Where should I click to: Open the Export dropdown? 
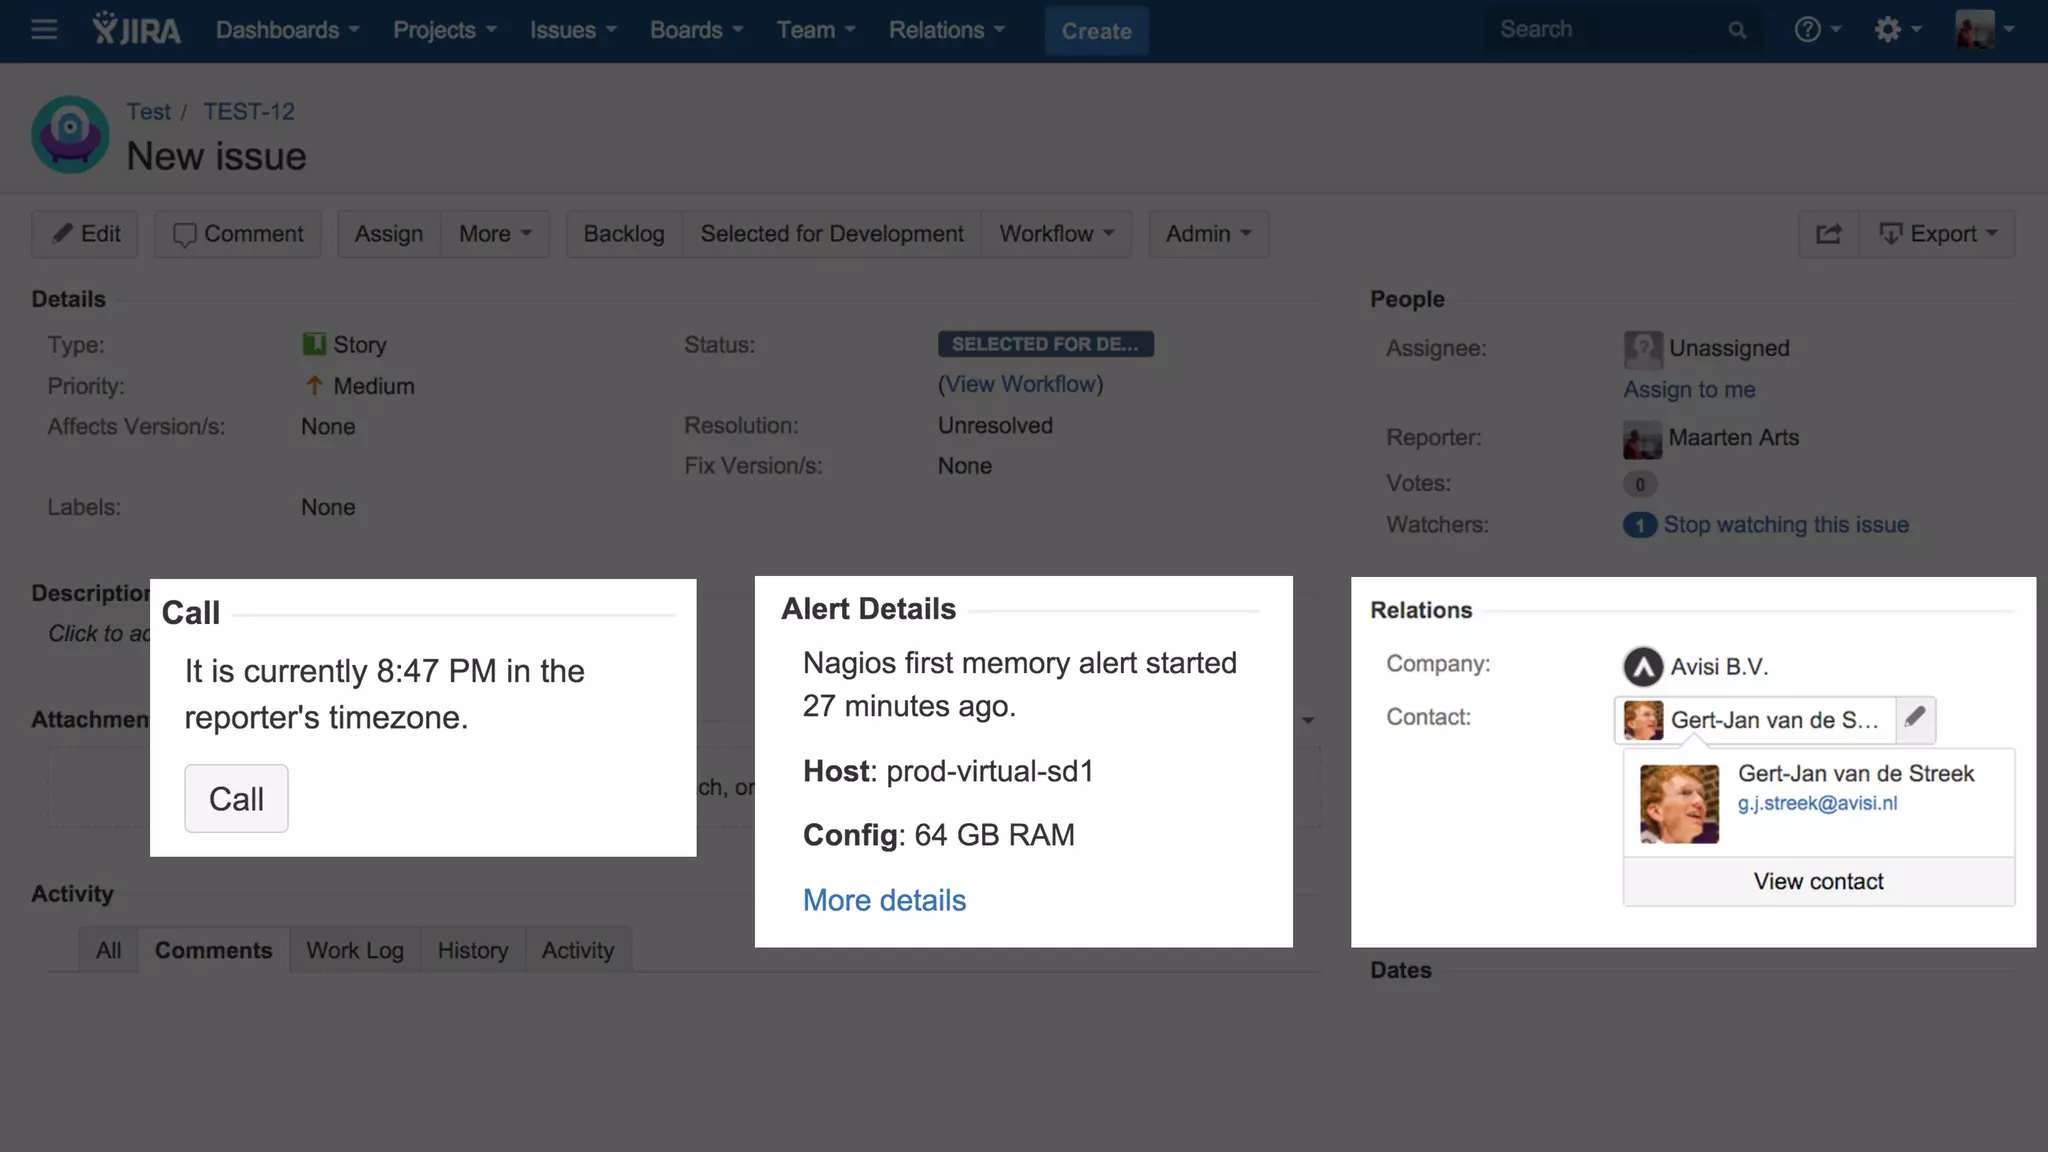(1937, 234)
